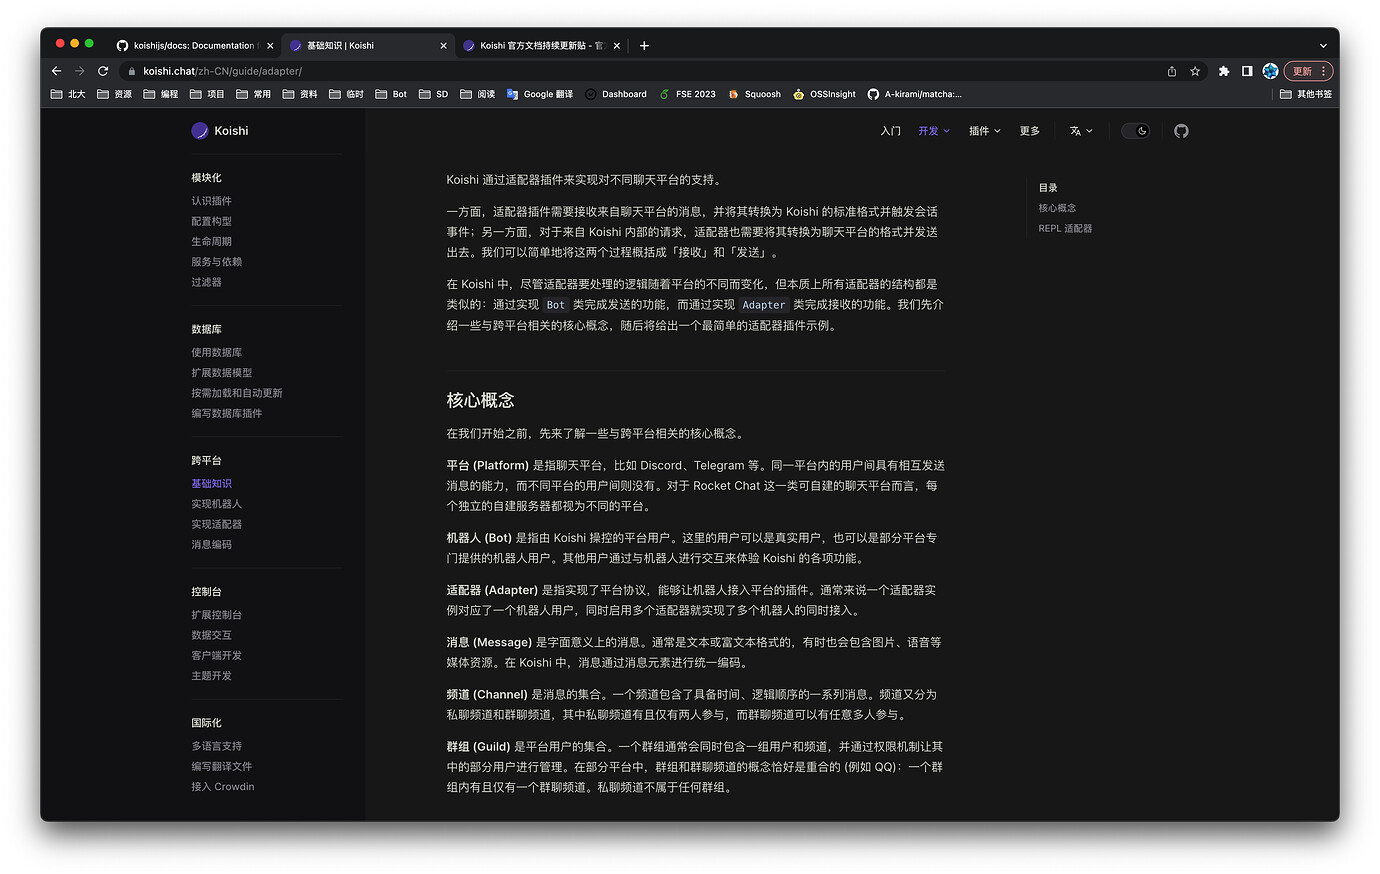Open the 实现适配器 sidebar link
This screenshot has width=1380, height=874.
[216, 524]
